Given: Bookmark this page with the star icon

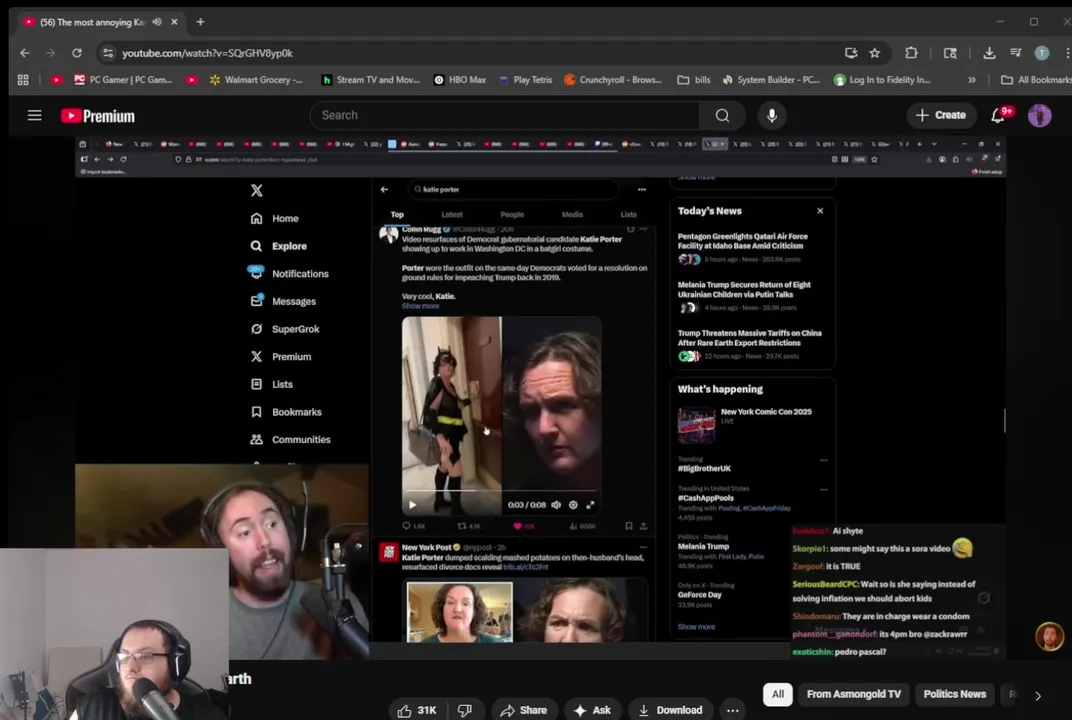Looking at the screenshot, I should [874, 53].
